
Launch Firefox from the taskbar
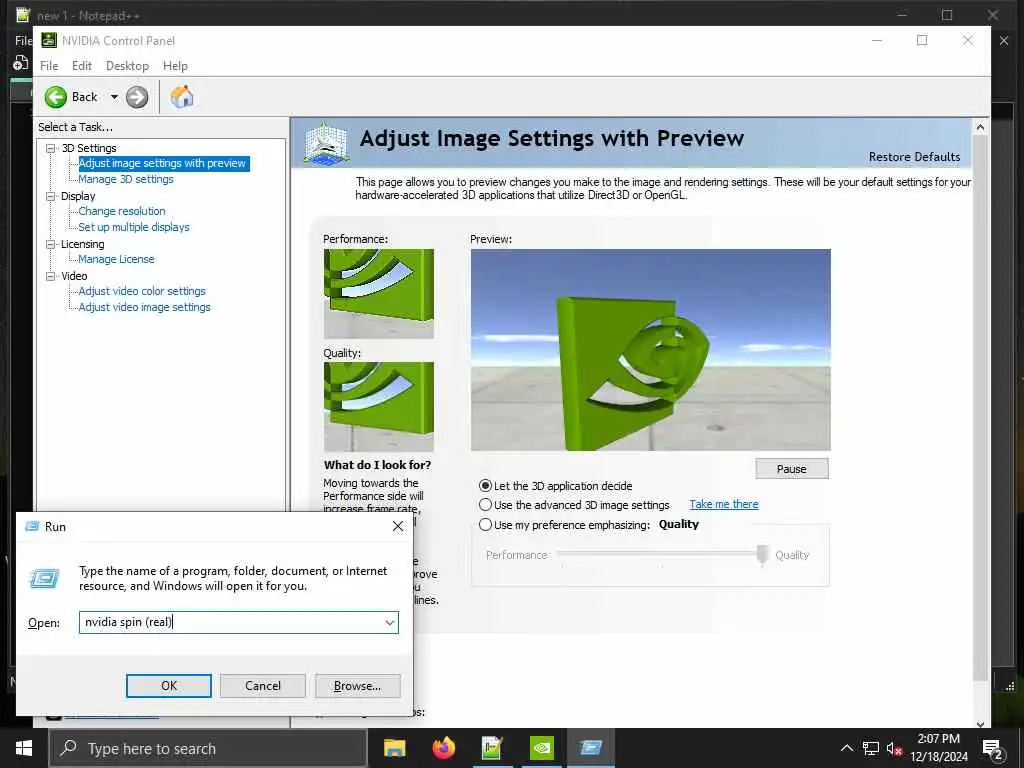pyautogui.click(x=444, y=748)
